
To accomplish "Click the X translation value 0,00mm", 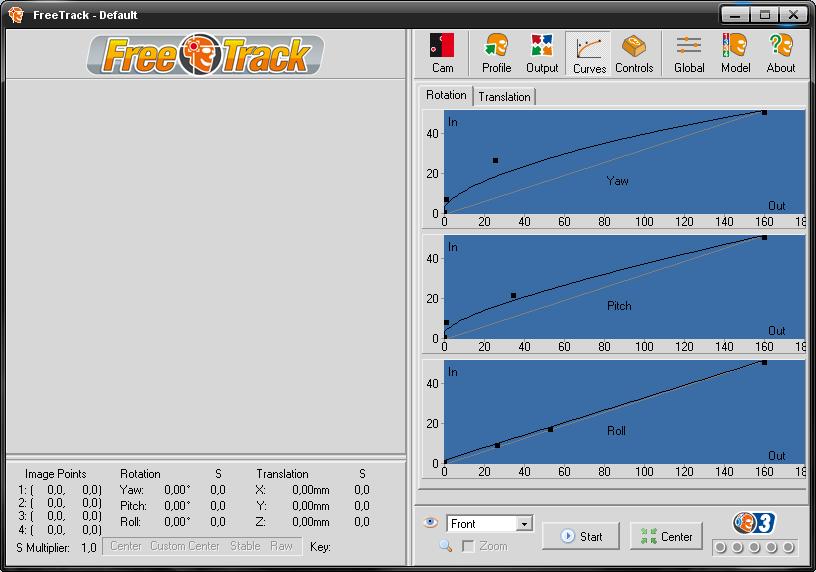I will [x=311, y=490].
